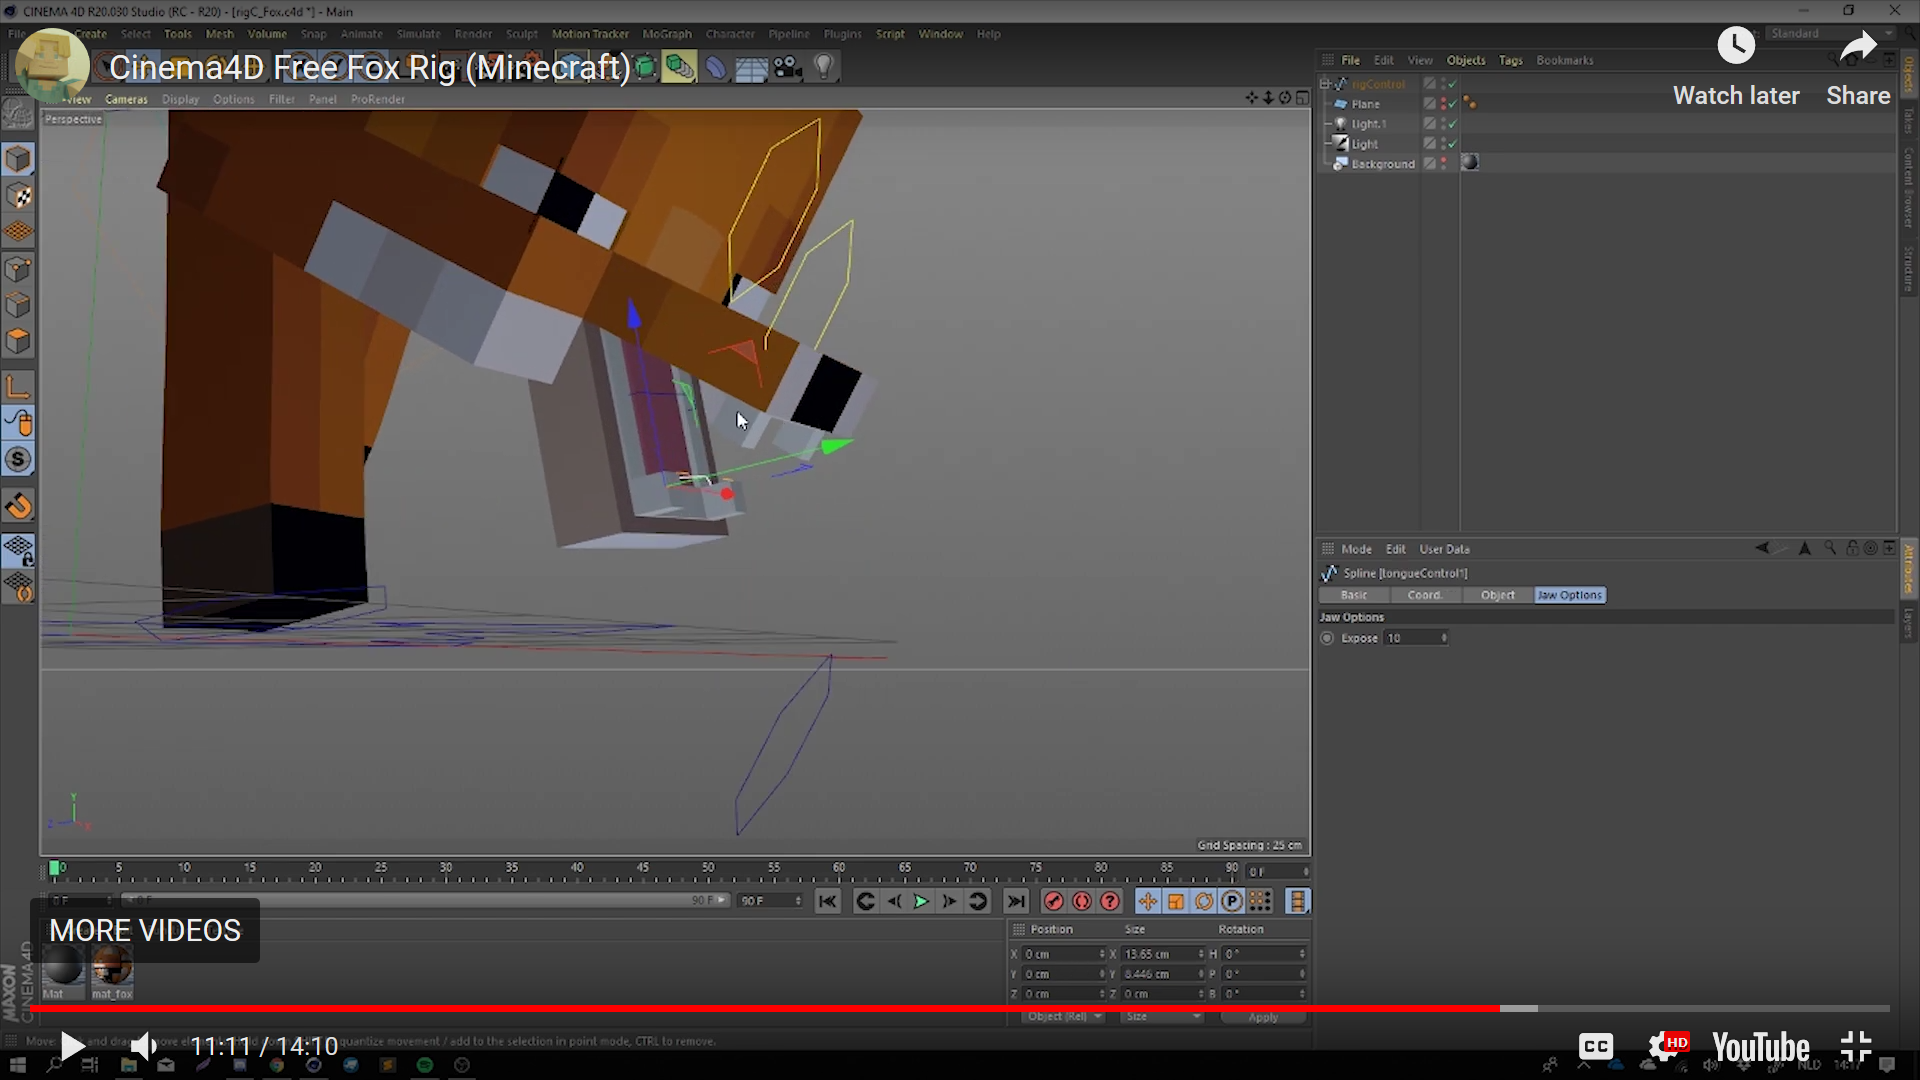Toggle Parameter keyframe recording
The width and height of the screenshot is (1920, 1080).
pos(1232,902)
